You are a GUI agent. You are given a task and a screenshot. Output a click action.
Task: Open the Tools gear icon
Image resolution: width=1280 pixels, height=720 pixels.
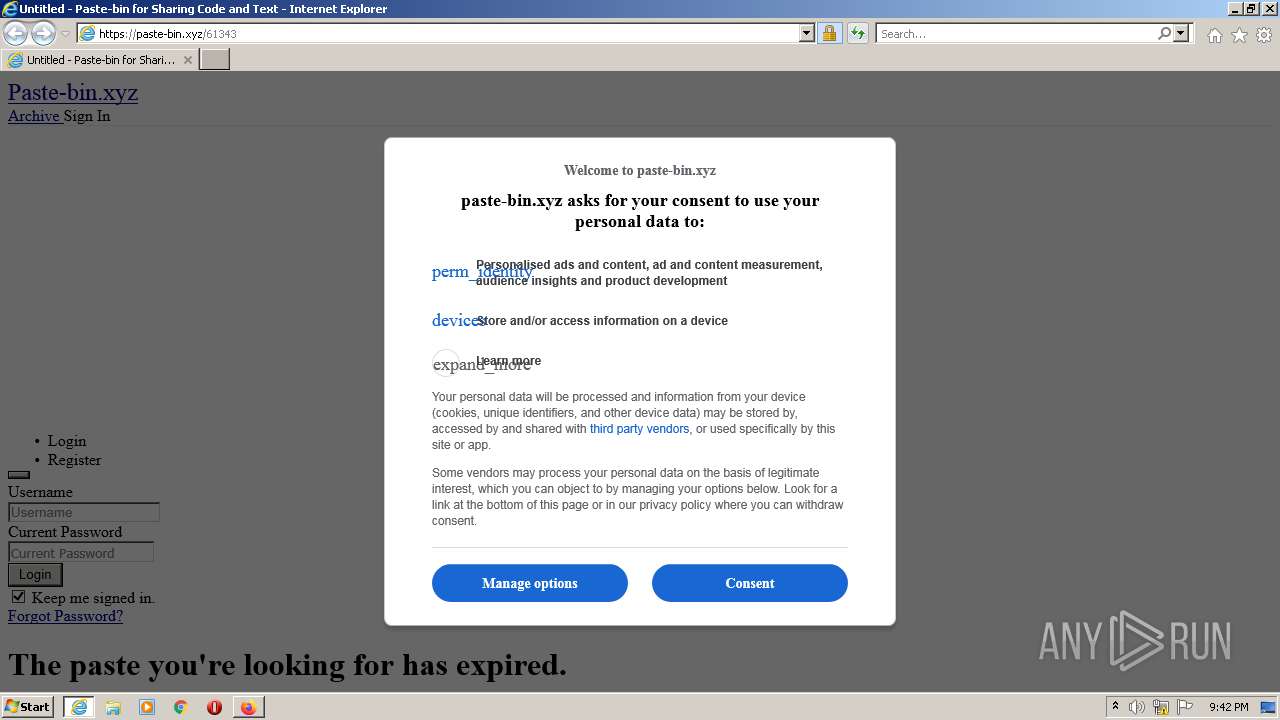click(x=1264, y=35)
